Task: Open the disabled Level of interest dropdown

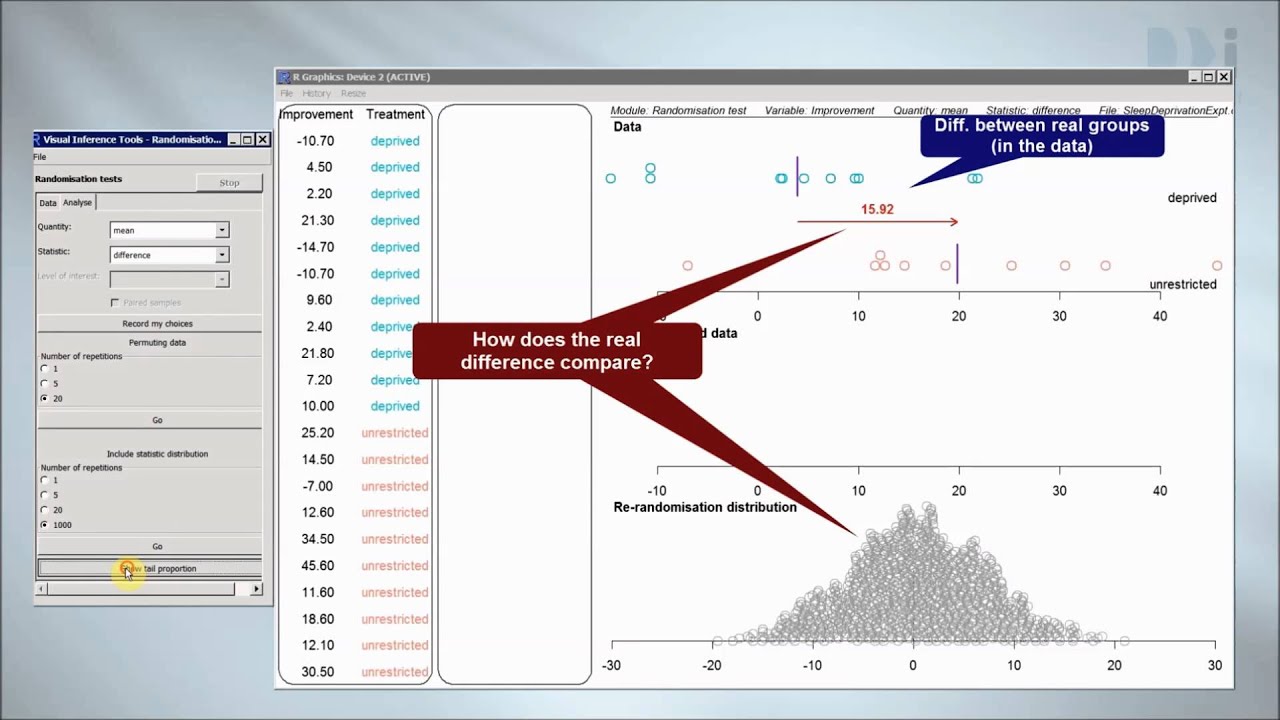Action: point(169,279)
